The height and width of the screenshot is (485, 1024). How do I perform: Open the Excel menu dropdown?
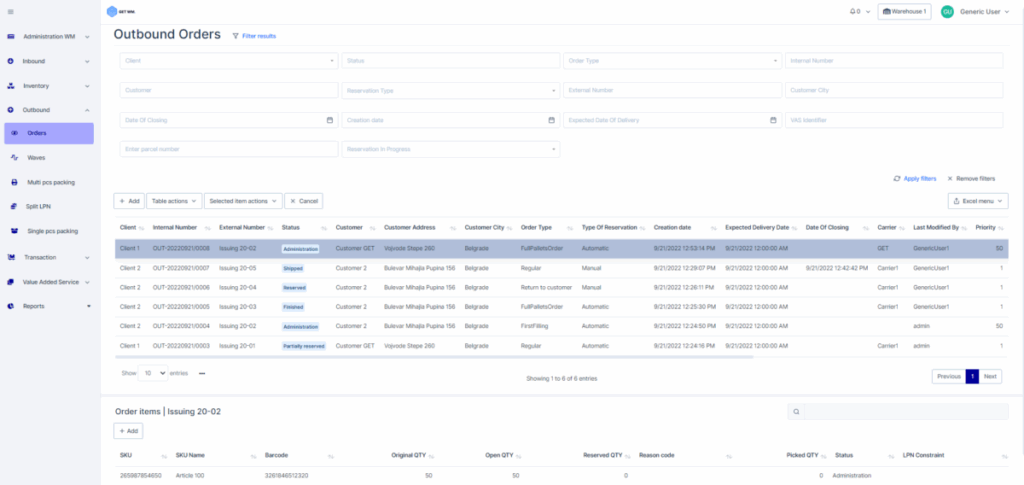[978, 201]
